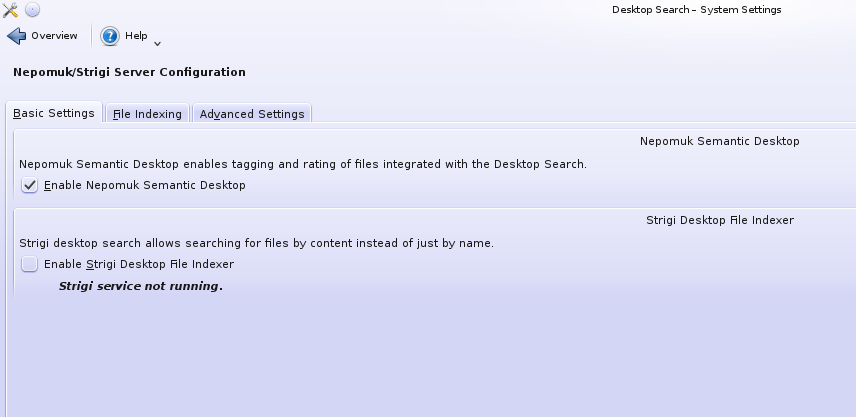Expand the Help dropdown arrow
The width and height of the screenshot is (856, 417).
coord(157,42)
